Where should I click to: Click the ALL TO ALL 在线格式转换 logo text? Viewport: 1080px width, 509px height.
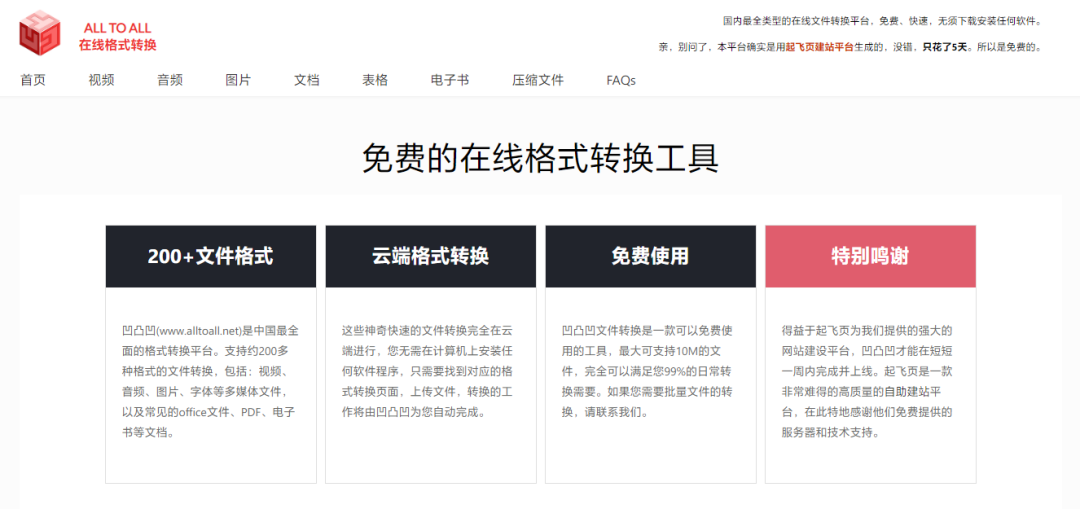(x=117, y=37)
